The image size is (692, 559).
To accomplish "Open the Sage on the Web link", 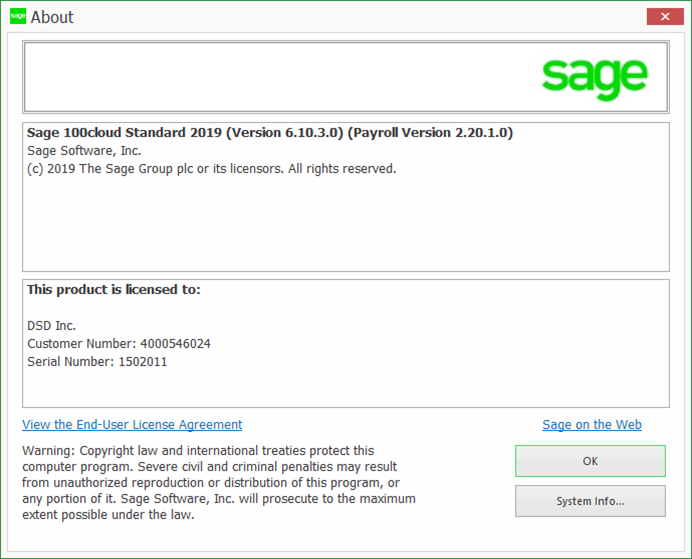I will pyautogui.click(x=592, y=424).
